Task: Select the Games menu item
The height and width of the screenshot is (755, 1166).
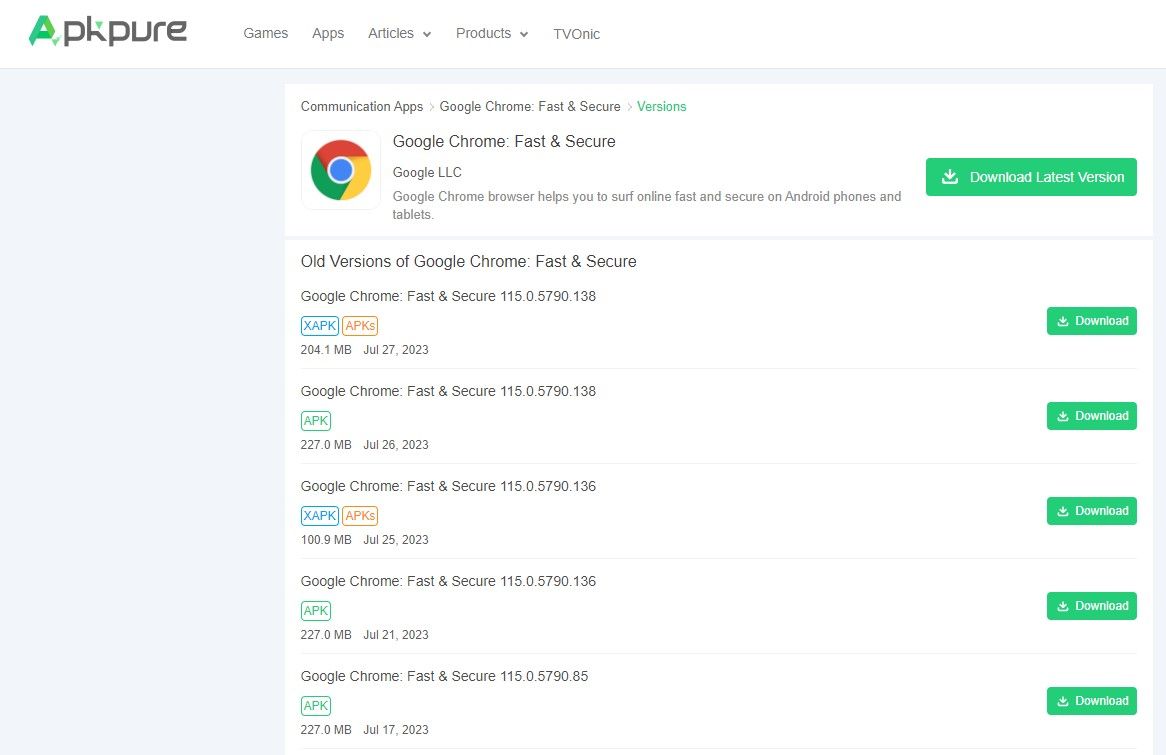Action: coord(265,33)
